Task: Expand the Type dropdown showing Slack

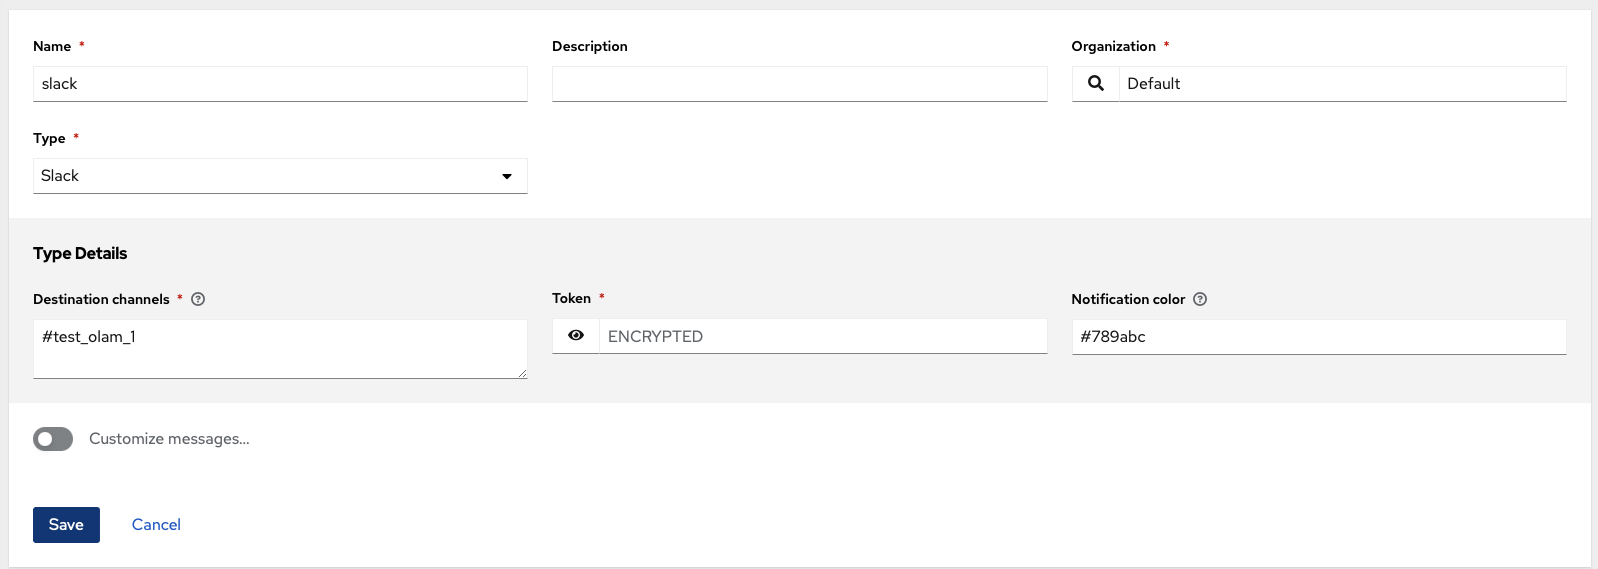Action: (x=280, y=176)
